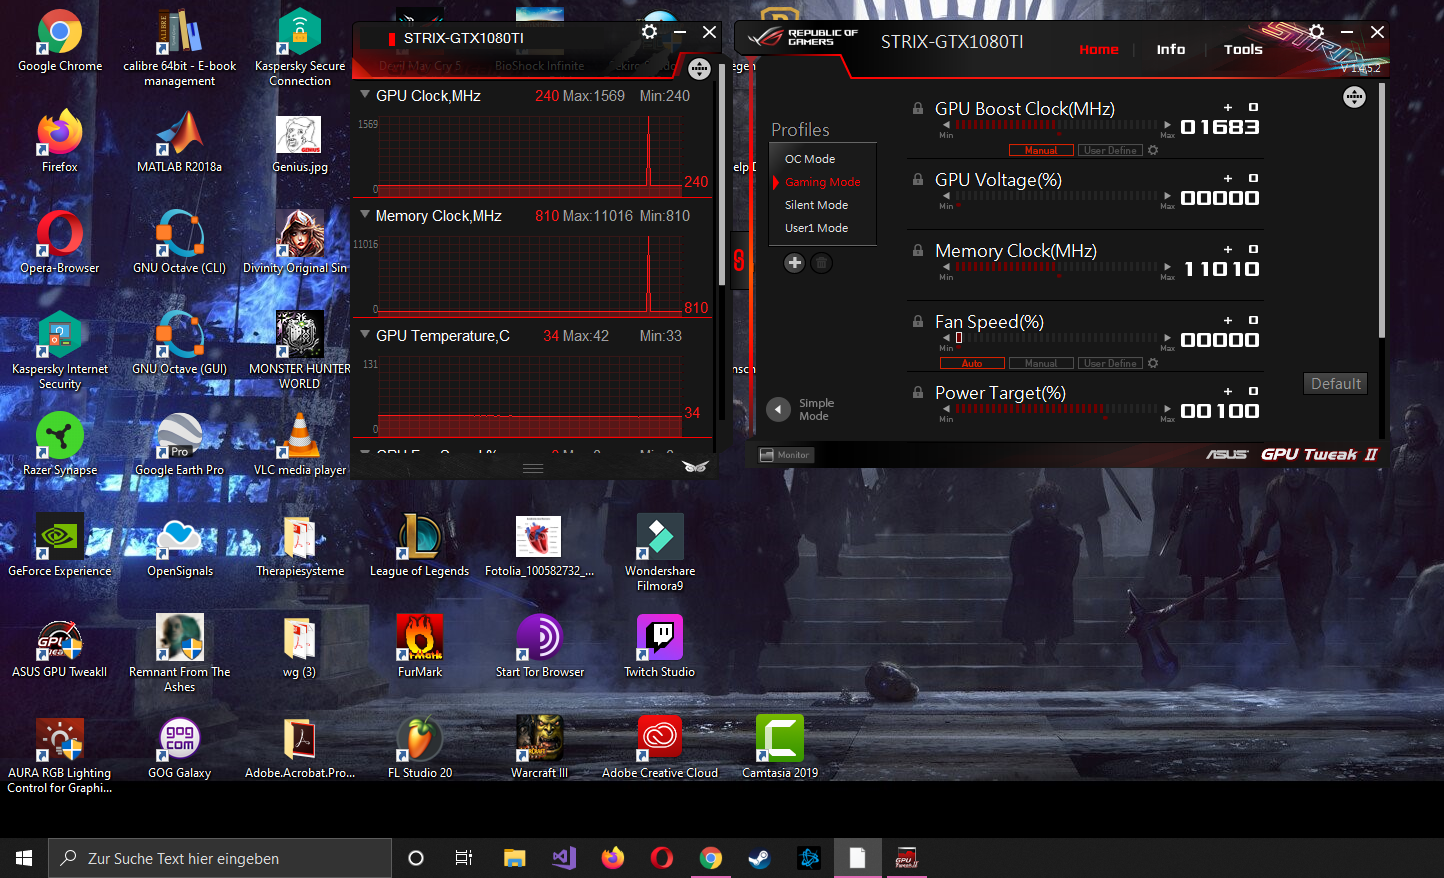The image size is (1444, 878).
Task: Click the Windows search box on taskbar
Action: pos(220,858)
